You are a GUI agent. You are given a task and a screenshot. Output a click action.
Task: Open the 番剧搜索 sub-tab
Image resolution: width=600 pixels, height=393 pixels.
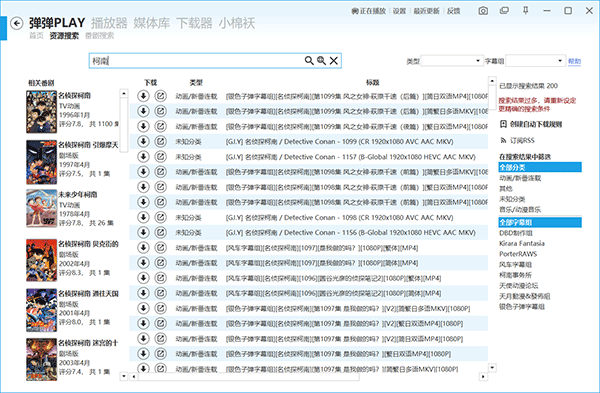(99, 36)
